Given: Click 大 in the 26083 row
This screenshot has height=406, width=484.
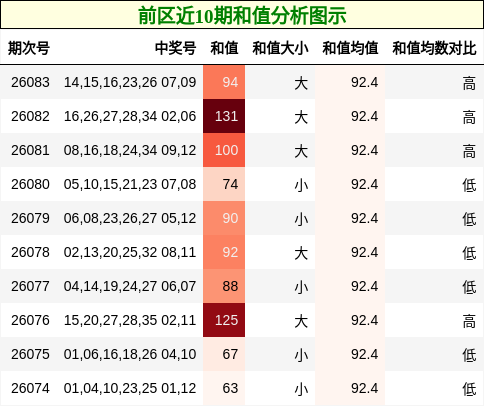Looking at the screenshot, I should coord(301,83).
